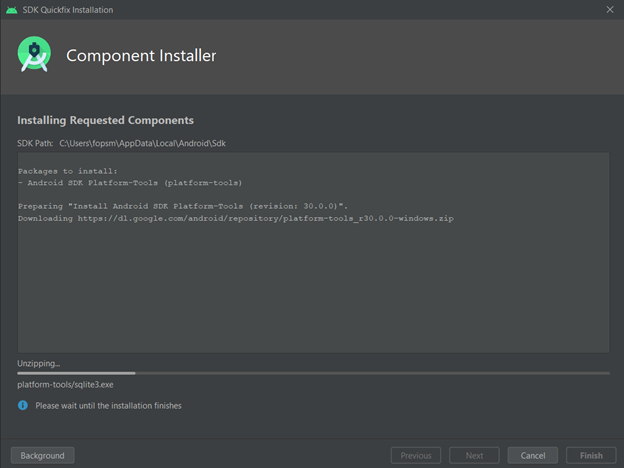The height and width of the screenshot is (468, 624).
Task: Click the Android icon in title bar
Action: (11, 10)
